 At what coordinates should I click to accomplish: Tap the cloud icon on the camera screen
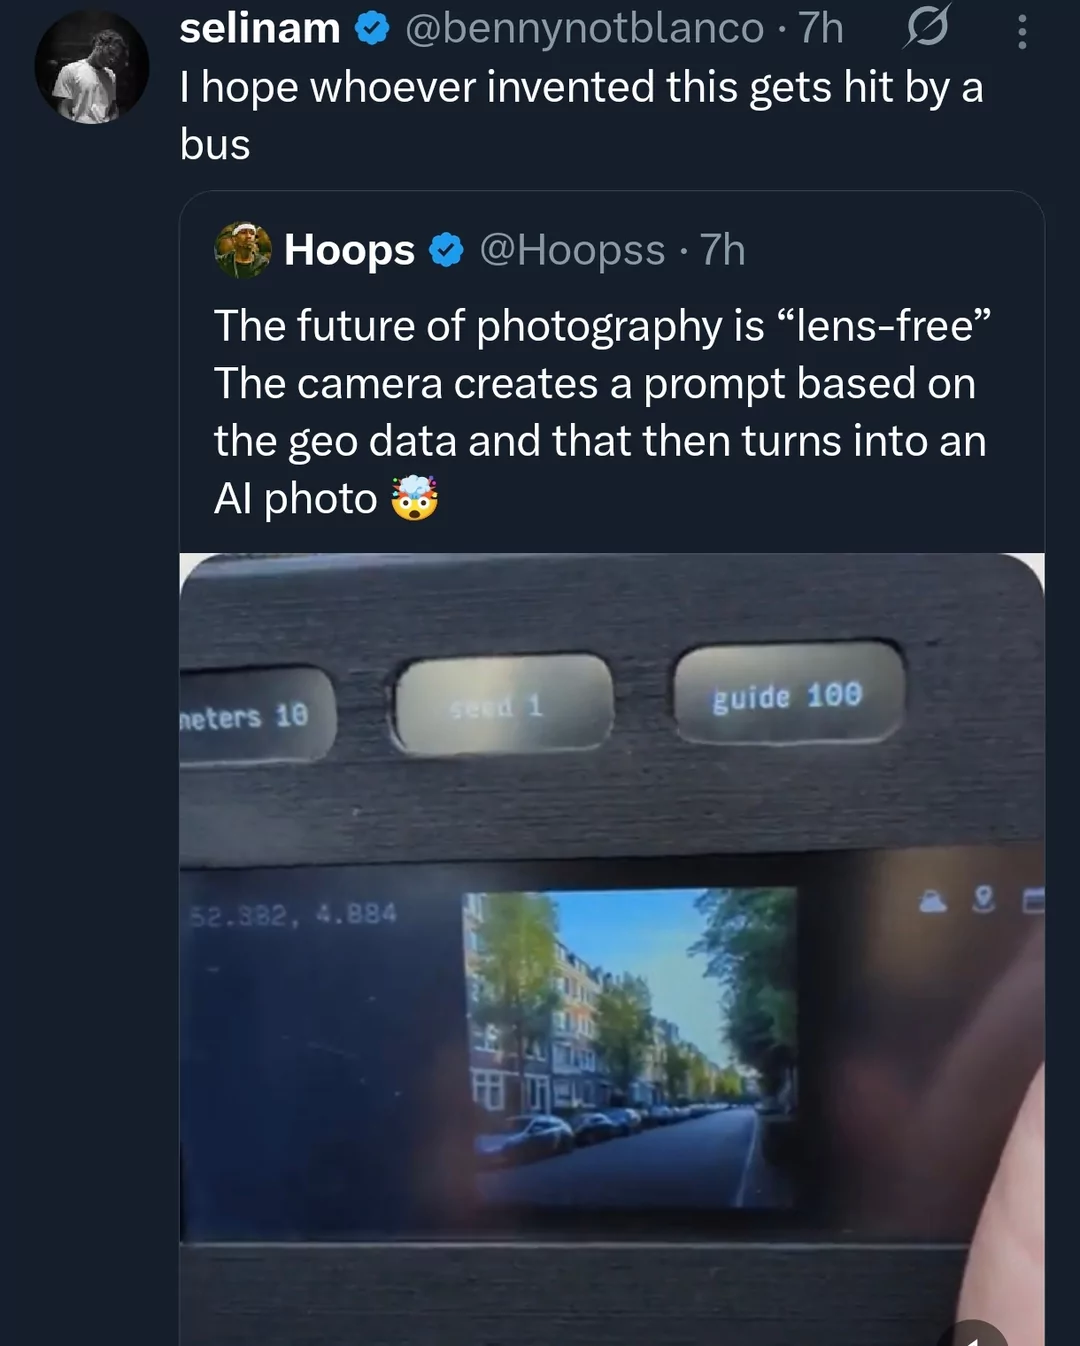pos(933,902)
